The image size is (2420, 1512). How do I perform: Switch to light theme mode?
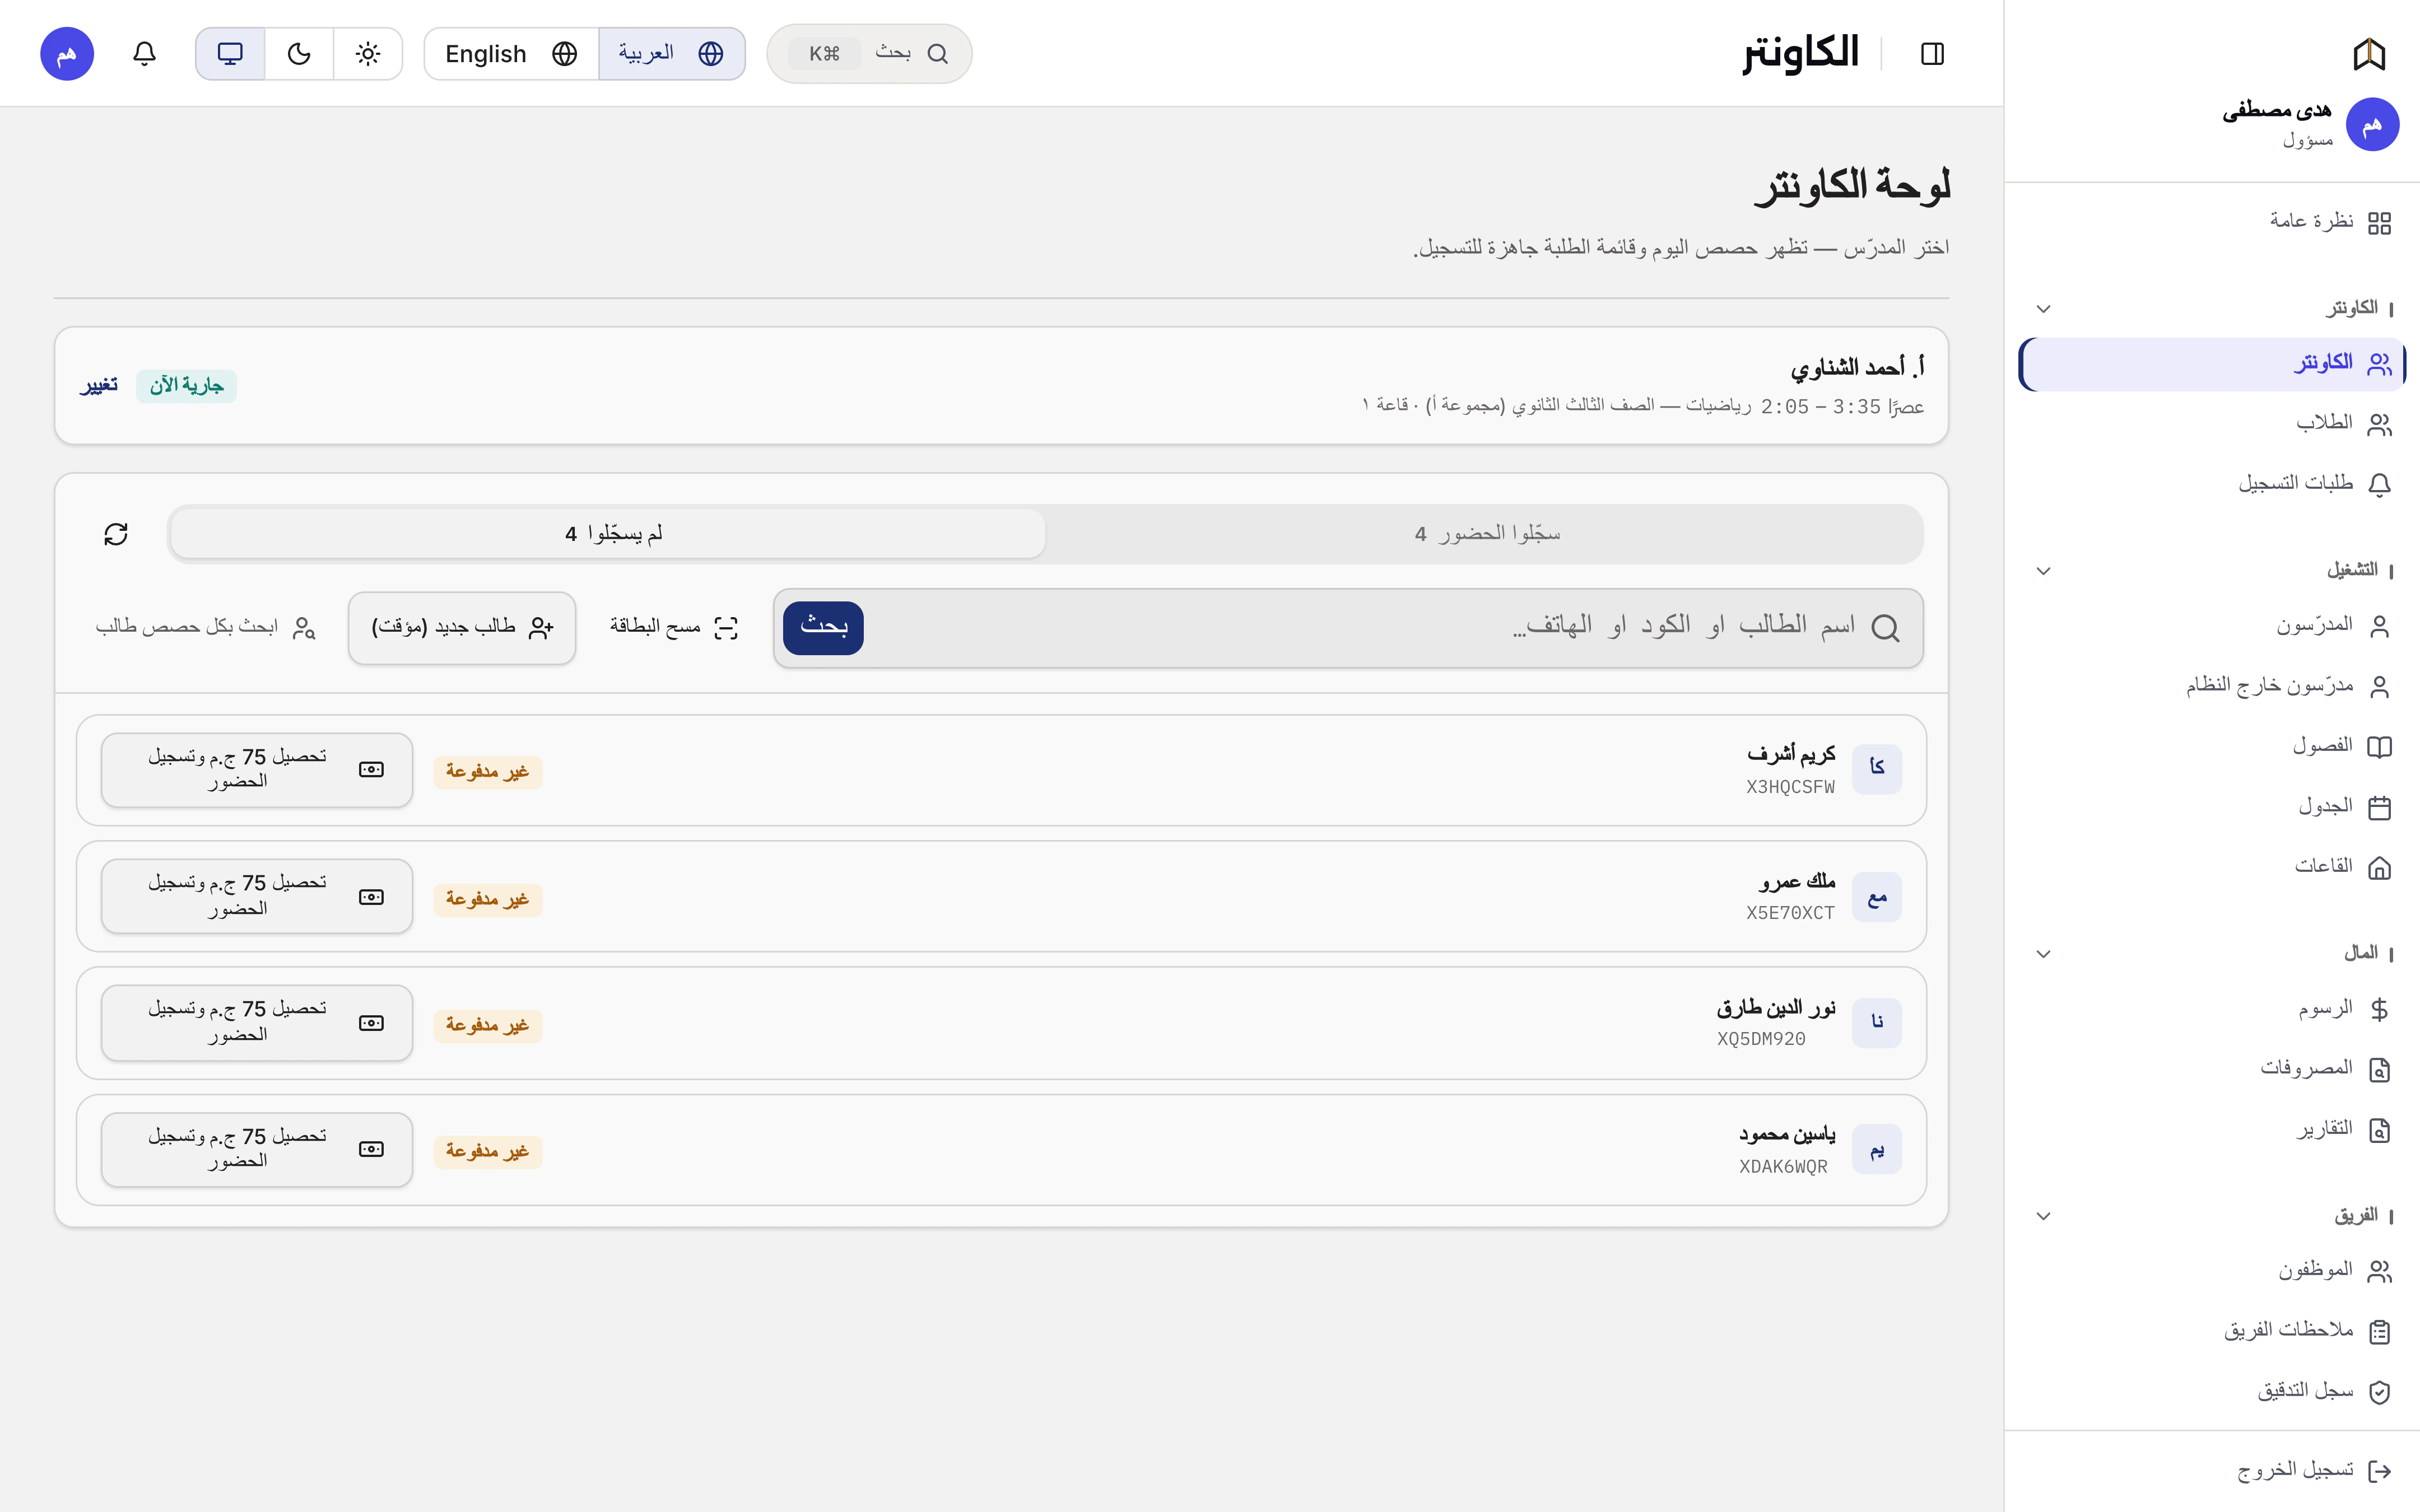[x=368, y=54]
